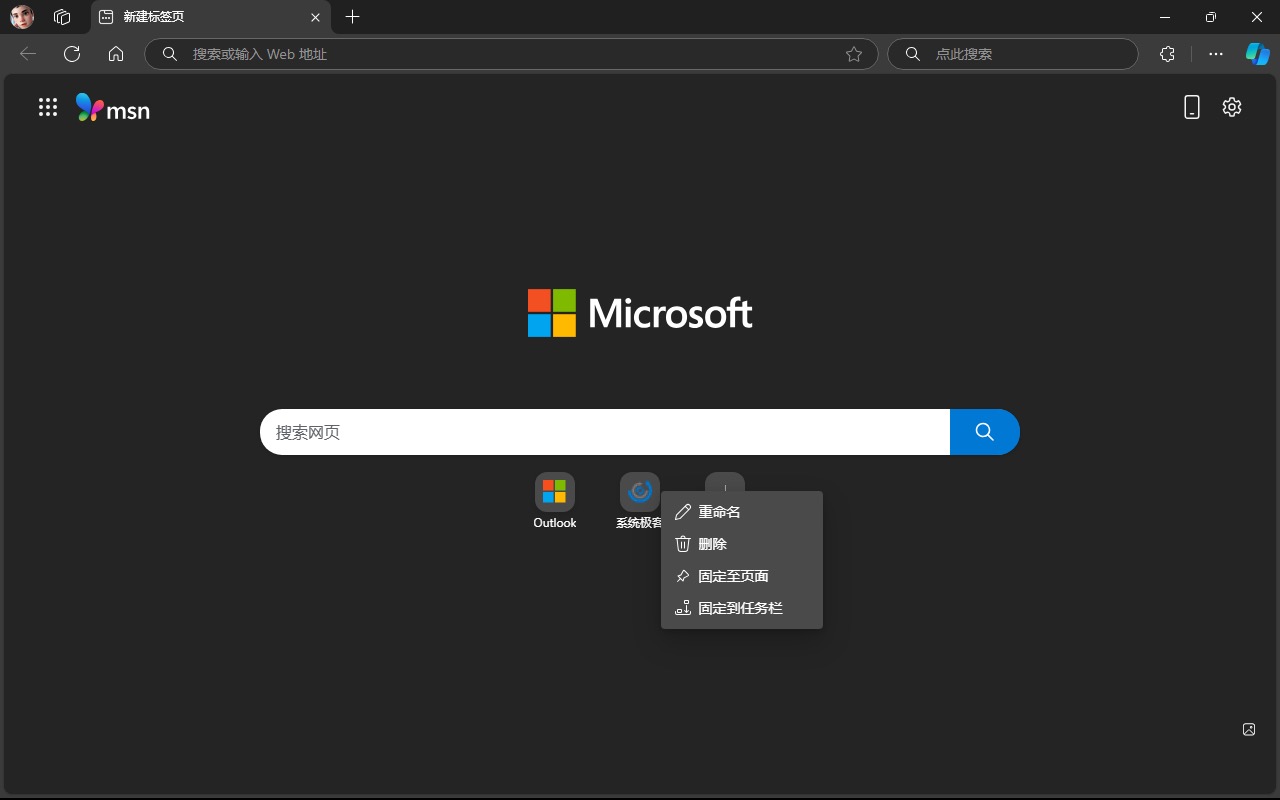Open the Outlook quick link
Screen dimensions: 1280x800
pyautogui.click(x=555, y=502)
